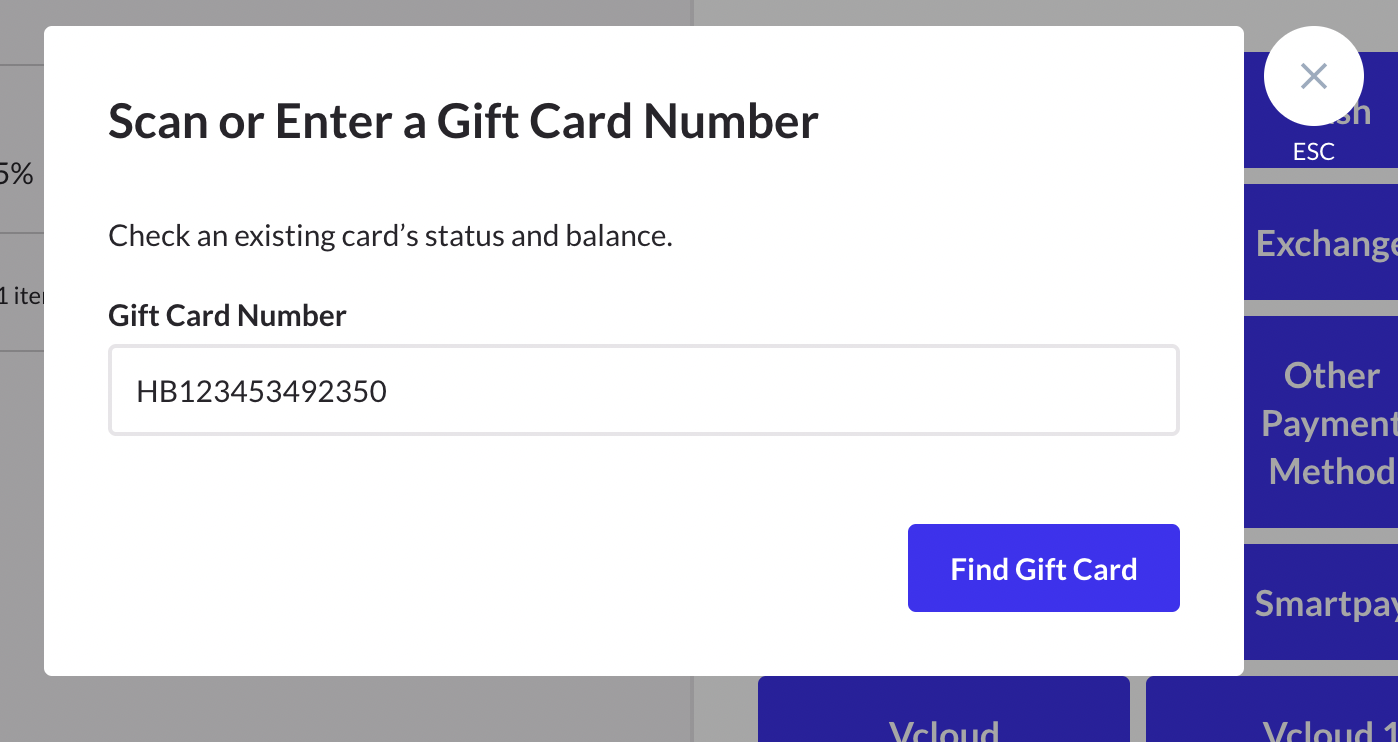Viewport: 1398px width, 742px height.
Task: Click the 5% text behind the dialog
Action: pos(16,175)
